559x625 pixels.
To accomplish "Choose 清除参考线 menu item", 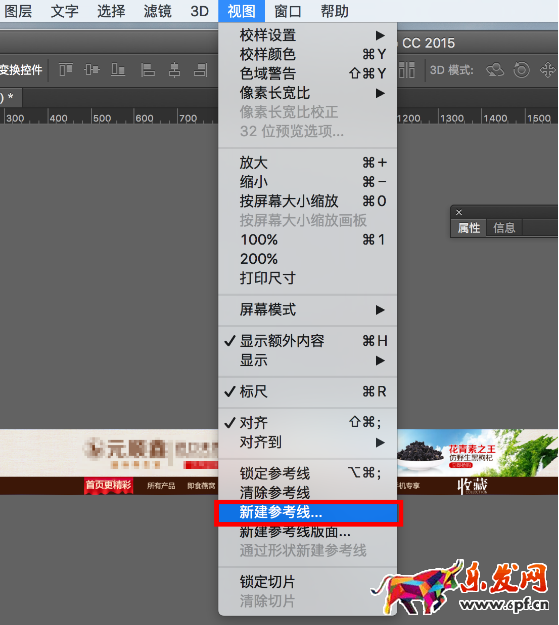I will [x=307, y=493].
